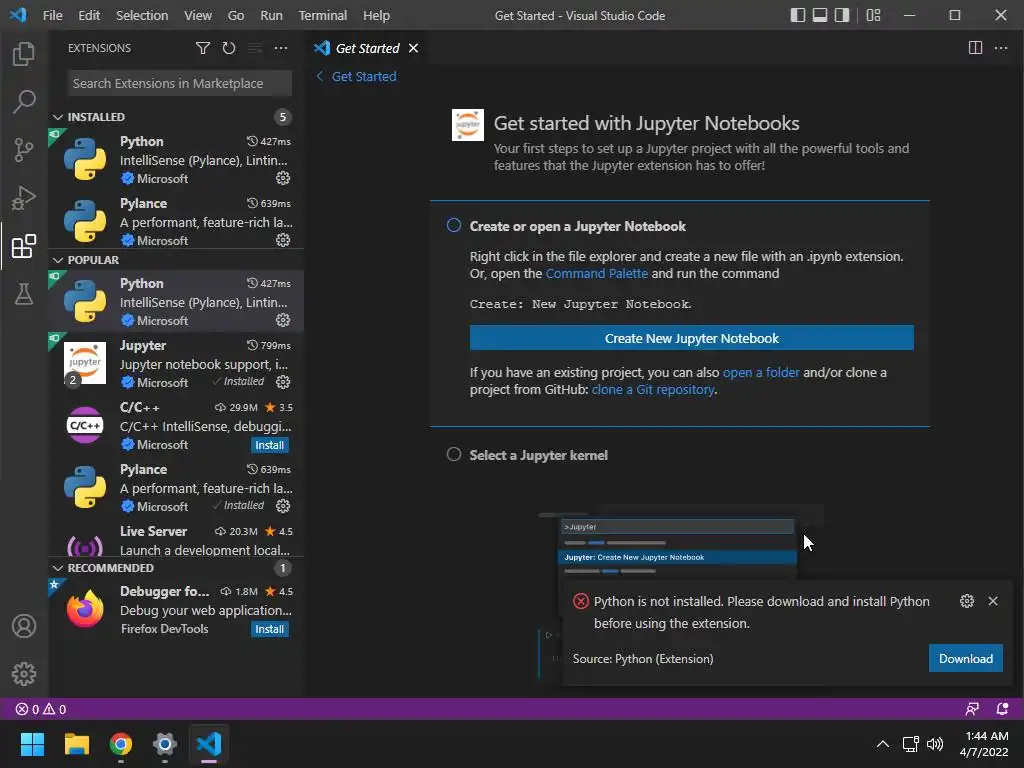Open the Selection menu
The height and width of the screenshot is (768, 1024).
[x=142, y=15]
